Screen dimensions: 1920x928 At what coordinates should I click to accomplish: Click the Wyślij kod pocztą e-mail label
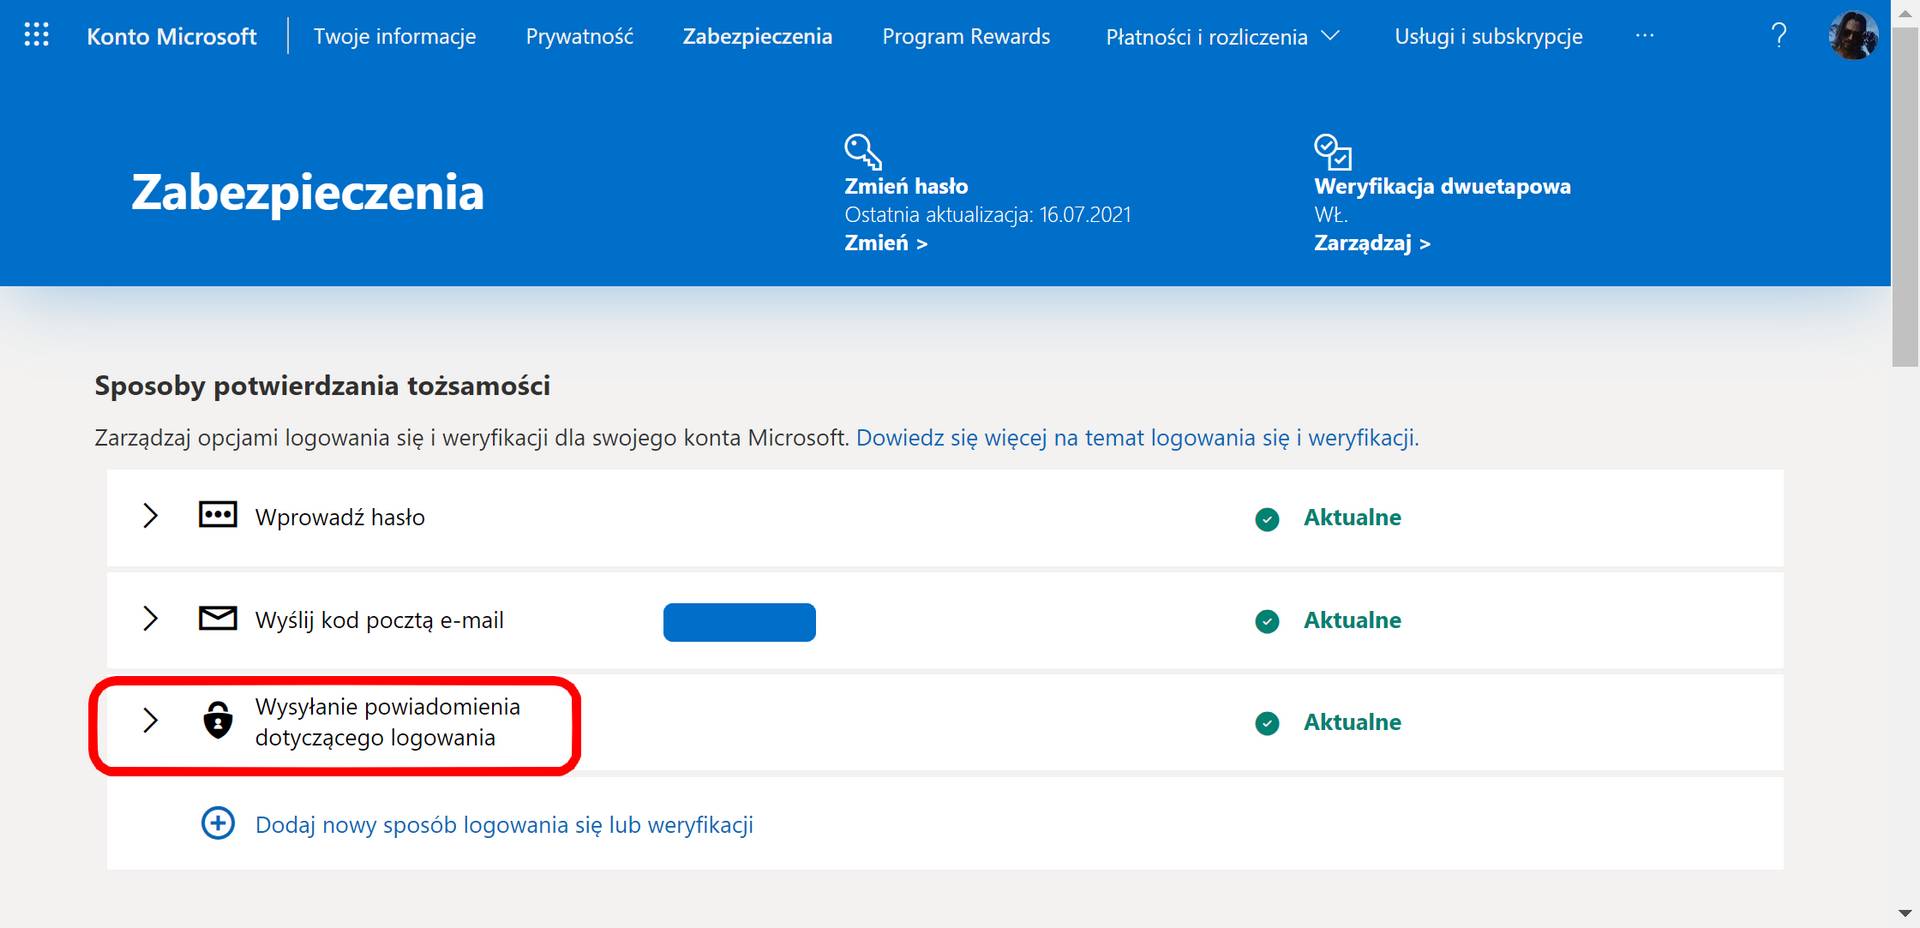click(379, 620)
